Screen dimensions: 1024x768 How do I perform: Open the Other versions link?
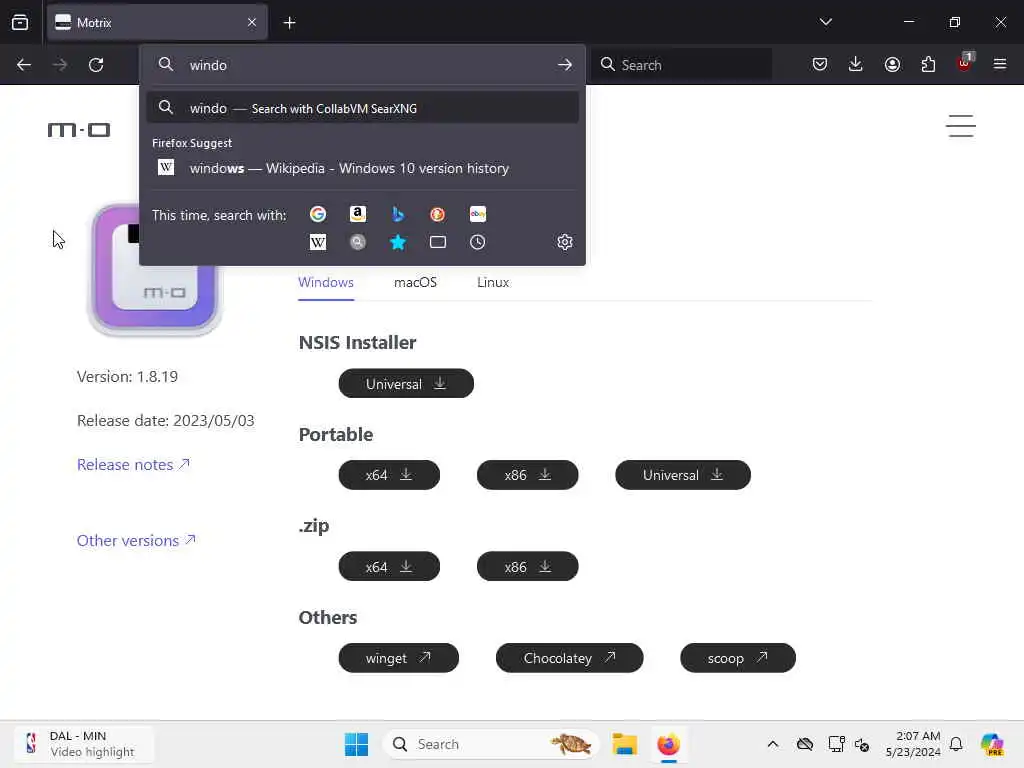tap(136, 540)
